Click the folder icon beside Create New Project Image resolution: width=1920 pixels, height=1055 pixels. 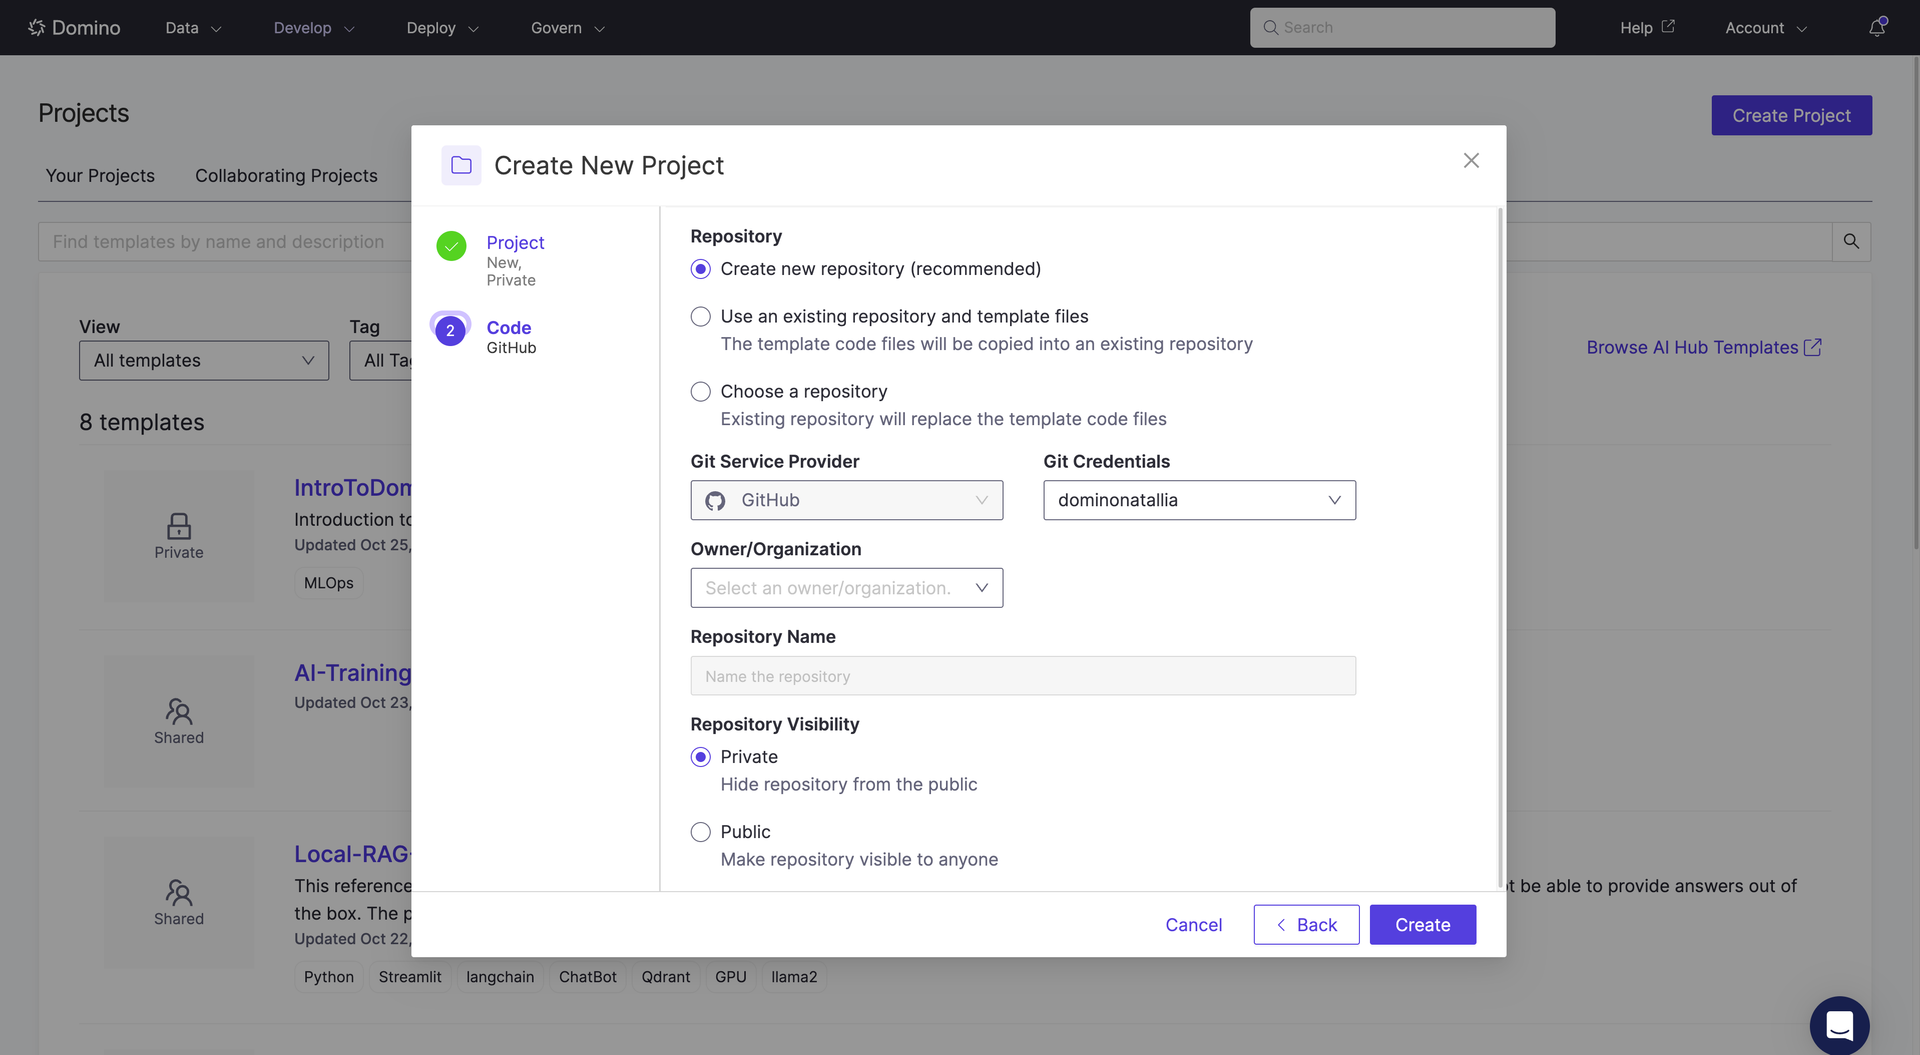[461, 165]
